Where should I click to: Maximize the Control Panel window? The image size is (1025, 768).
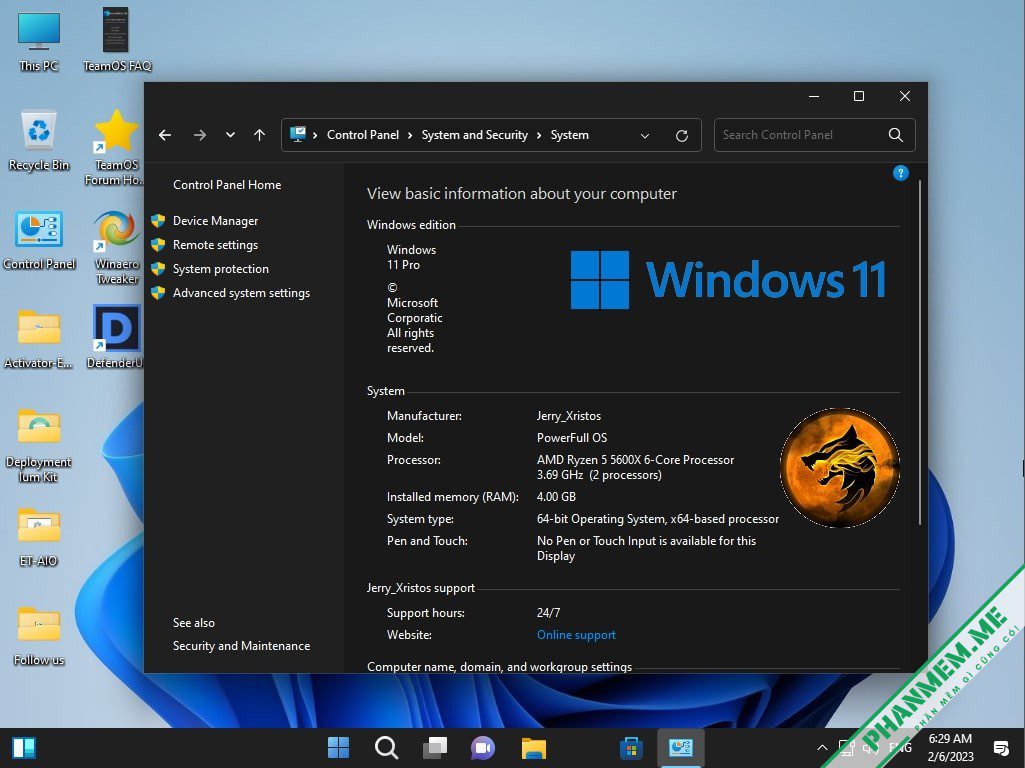(x=859, y=96)
